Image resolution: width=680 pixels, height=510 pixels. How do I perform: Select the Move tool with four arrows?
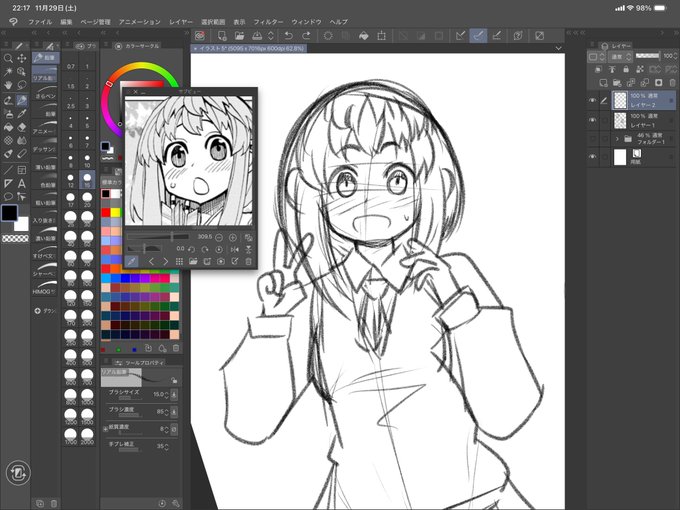[21, 58]
